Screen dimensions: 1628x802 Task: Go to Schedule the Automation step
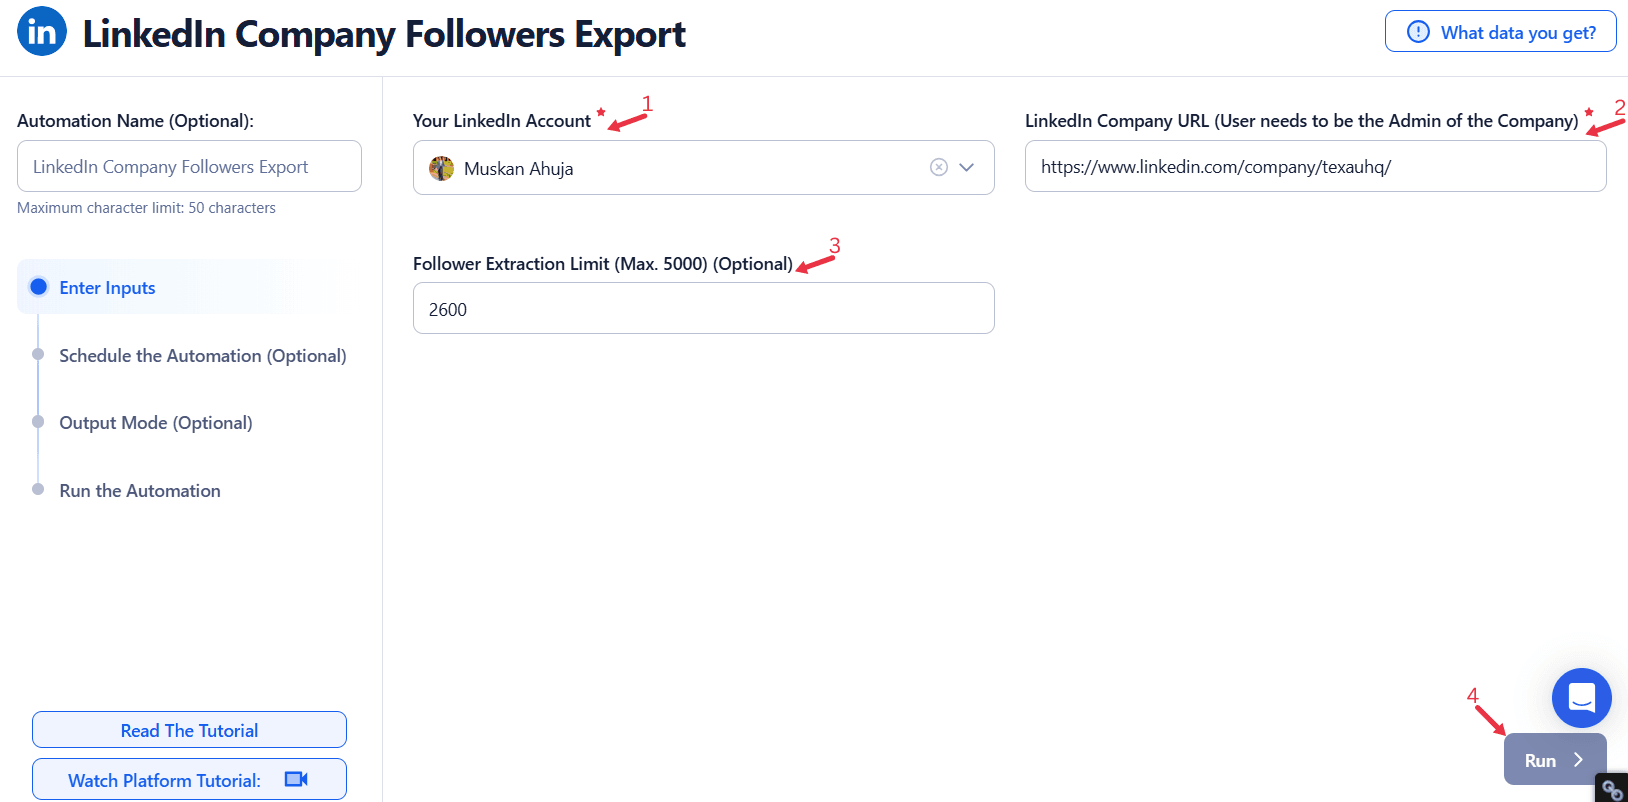click(x=202, y=356)
